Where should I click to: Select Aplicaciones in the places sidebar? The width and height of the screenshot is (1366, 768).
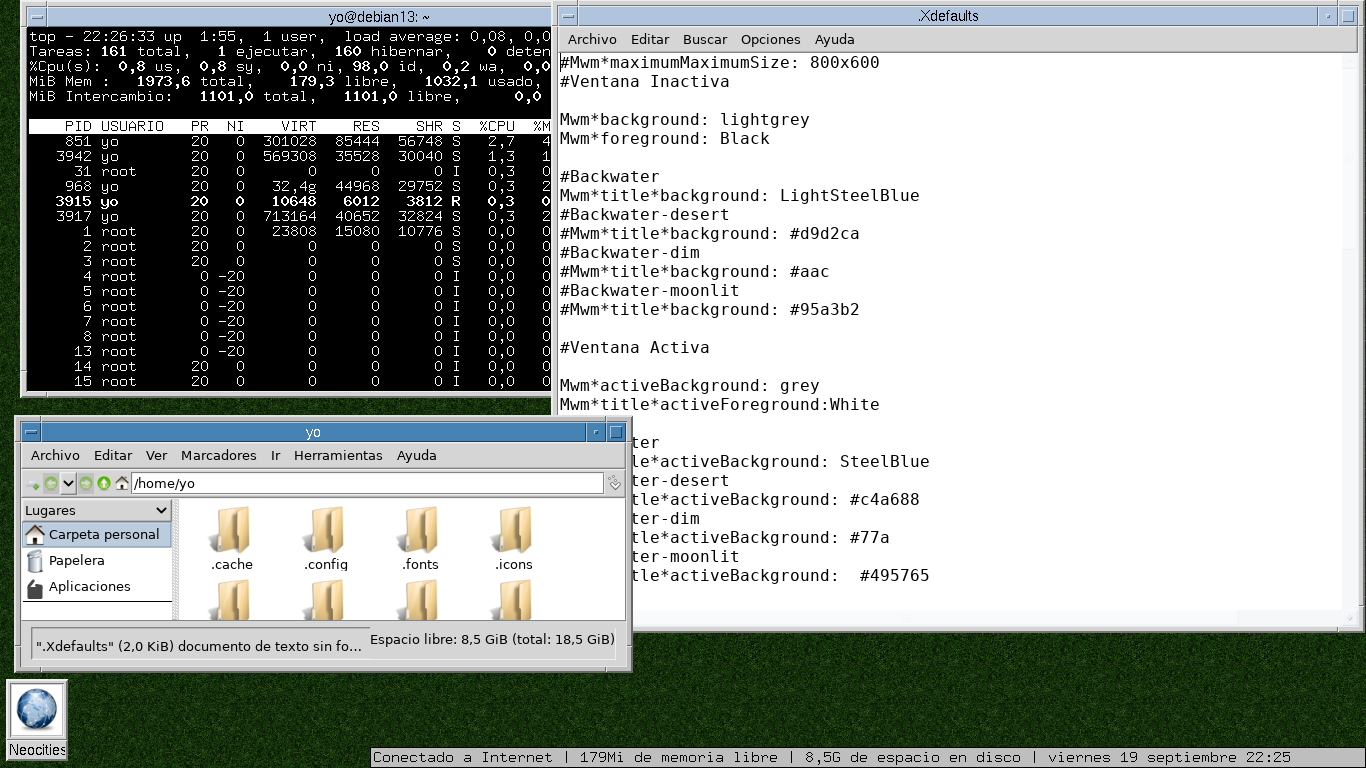point(89,587)
